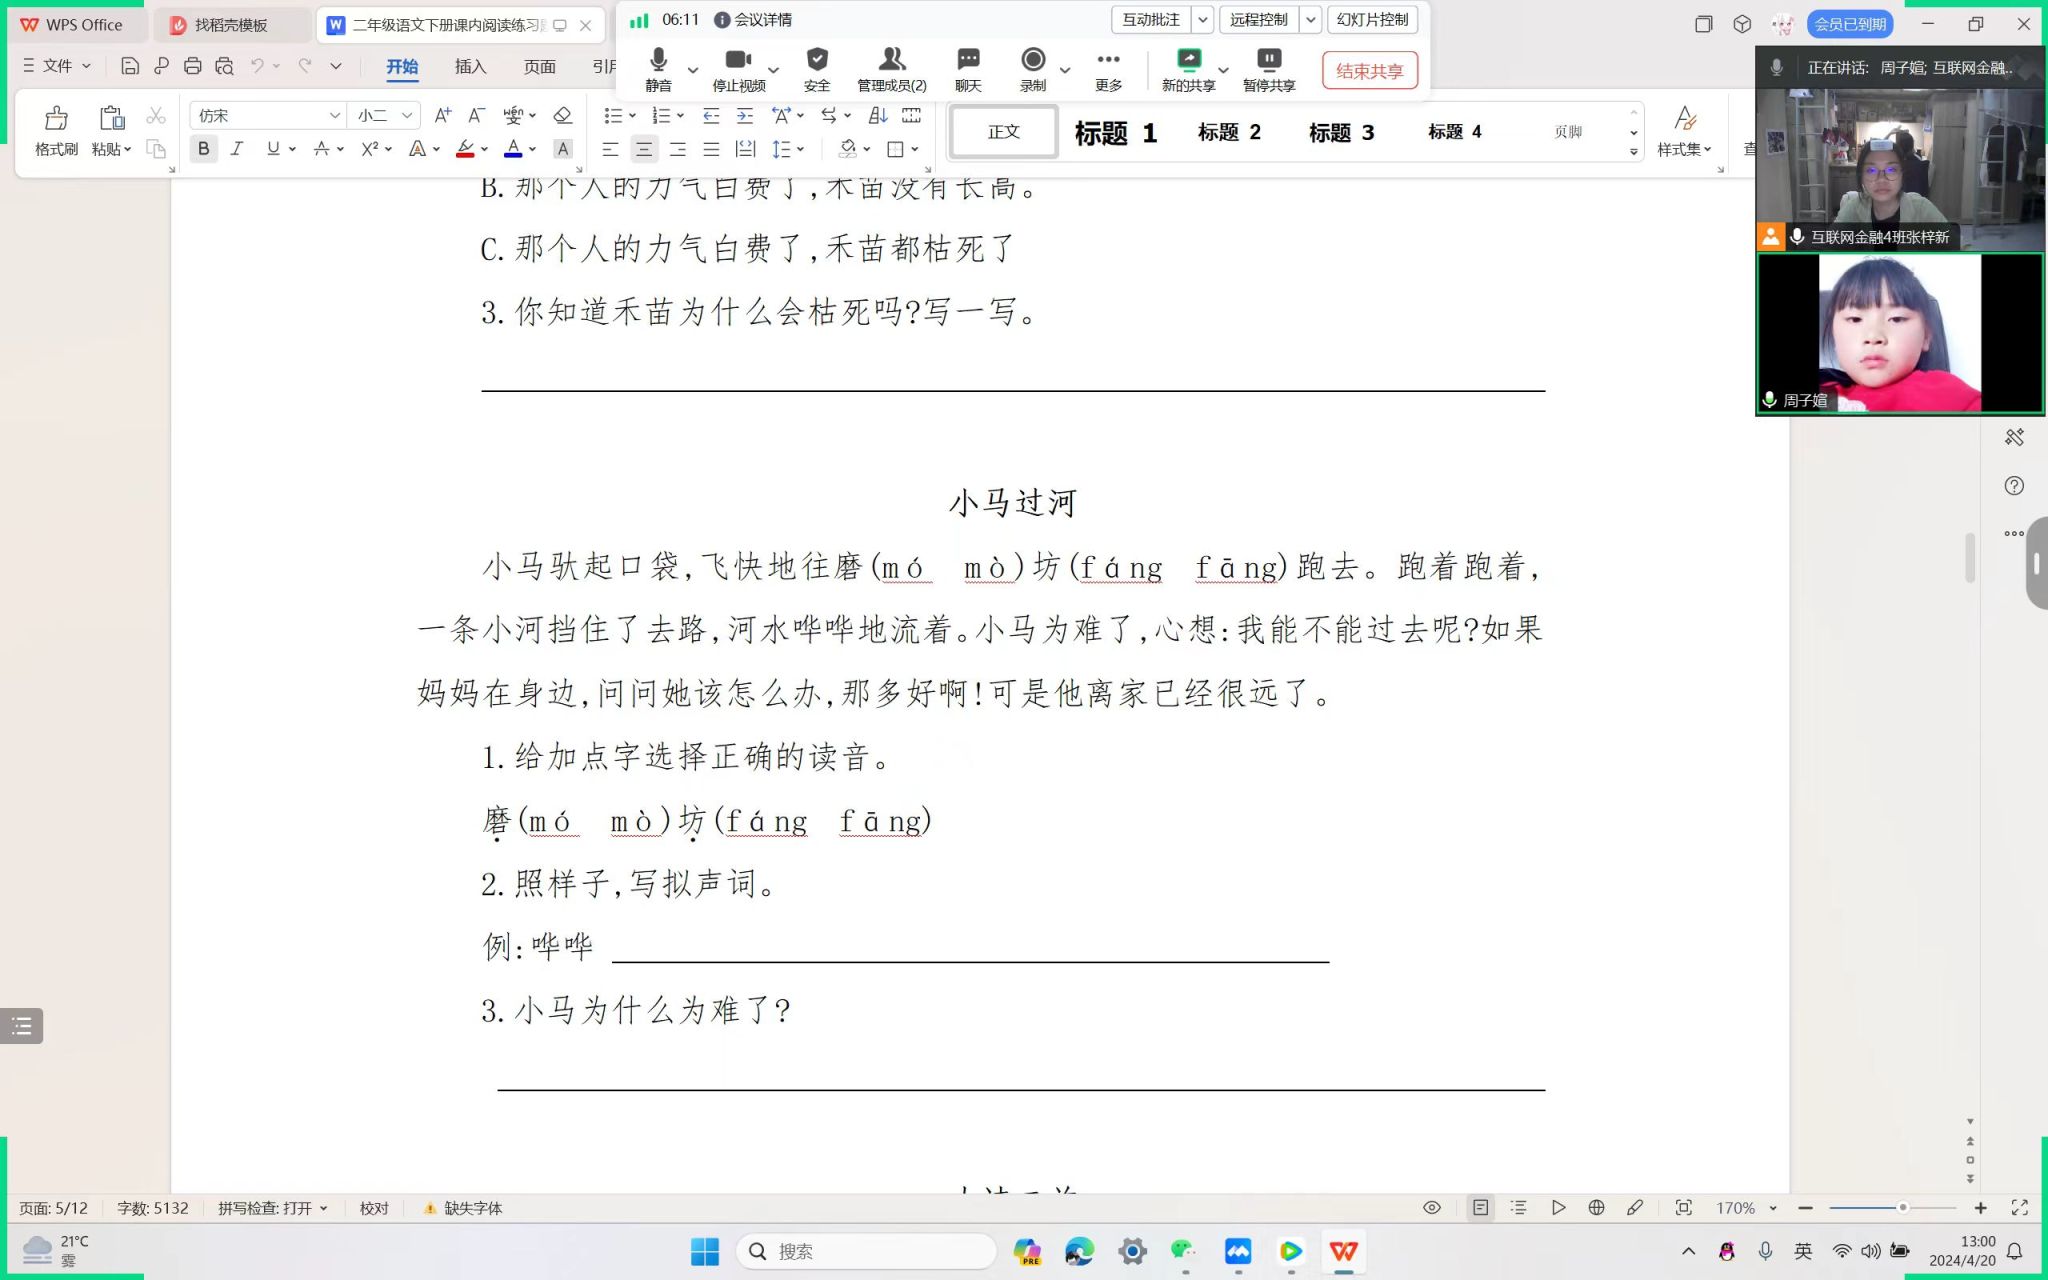The width and height of the screenshot is (2048, 1280).
Task: Click the clear formatting eraser icon
Action: click(x=562, y=116)
